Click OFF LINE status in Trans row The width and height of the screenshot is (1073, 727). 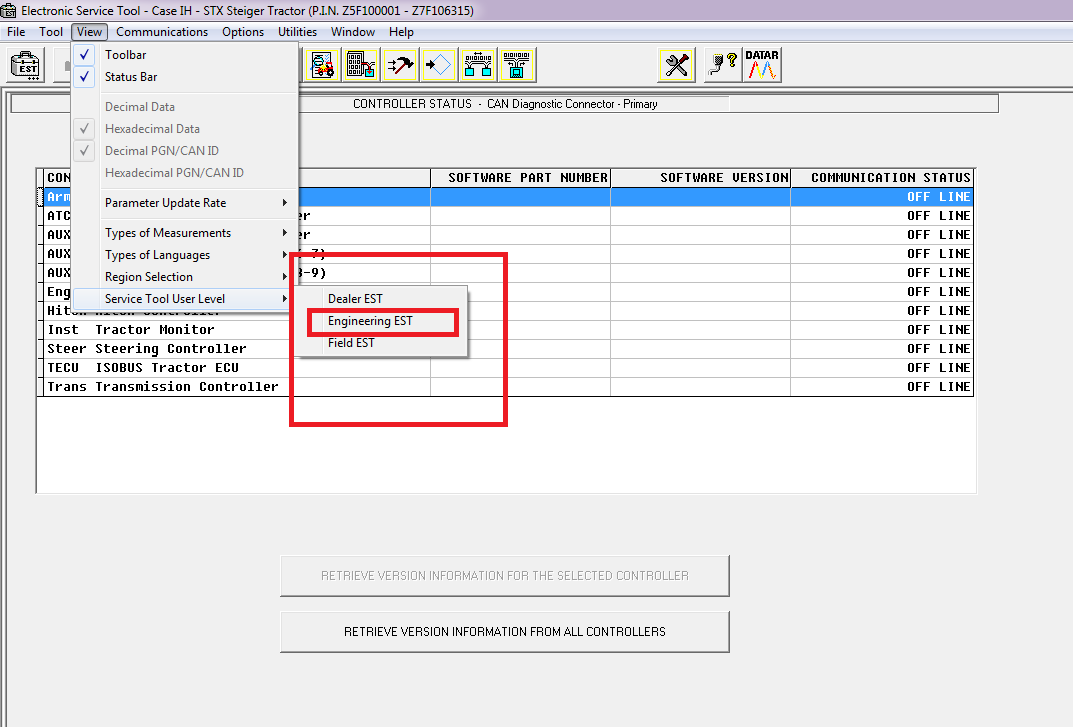click(x=938, y=387)
